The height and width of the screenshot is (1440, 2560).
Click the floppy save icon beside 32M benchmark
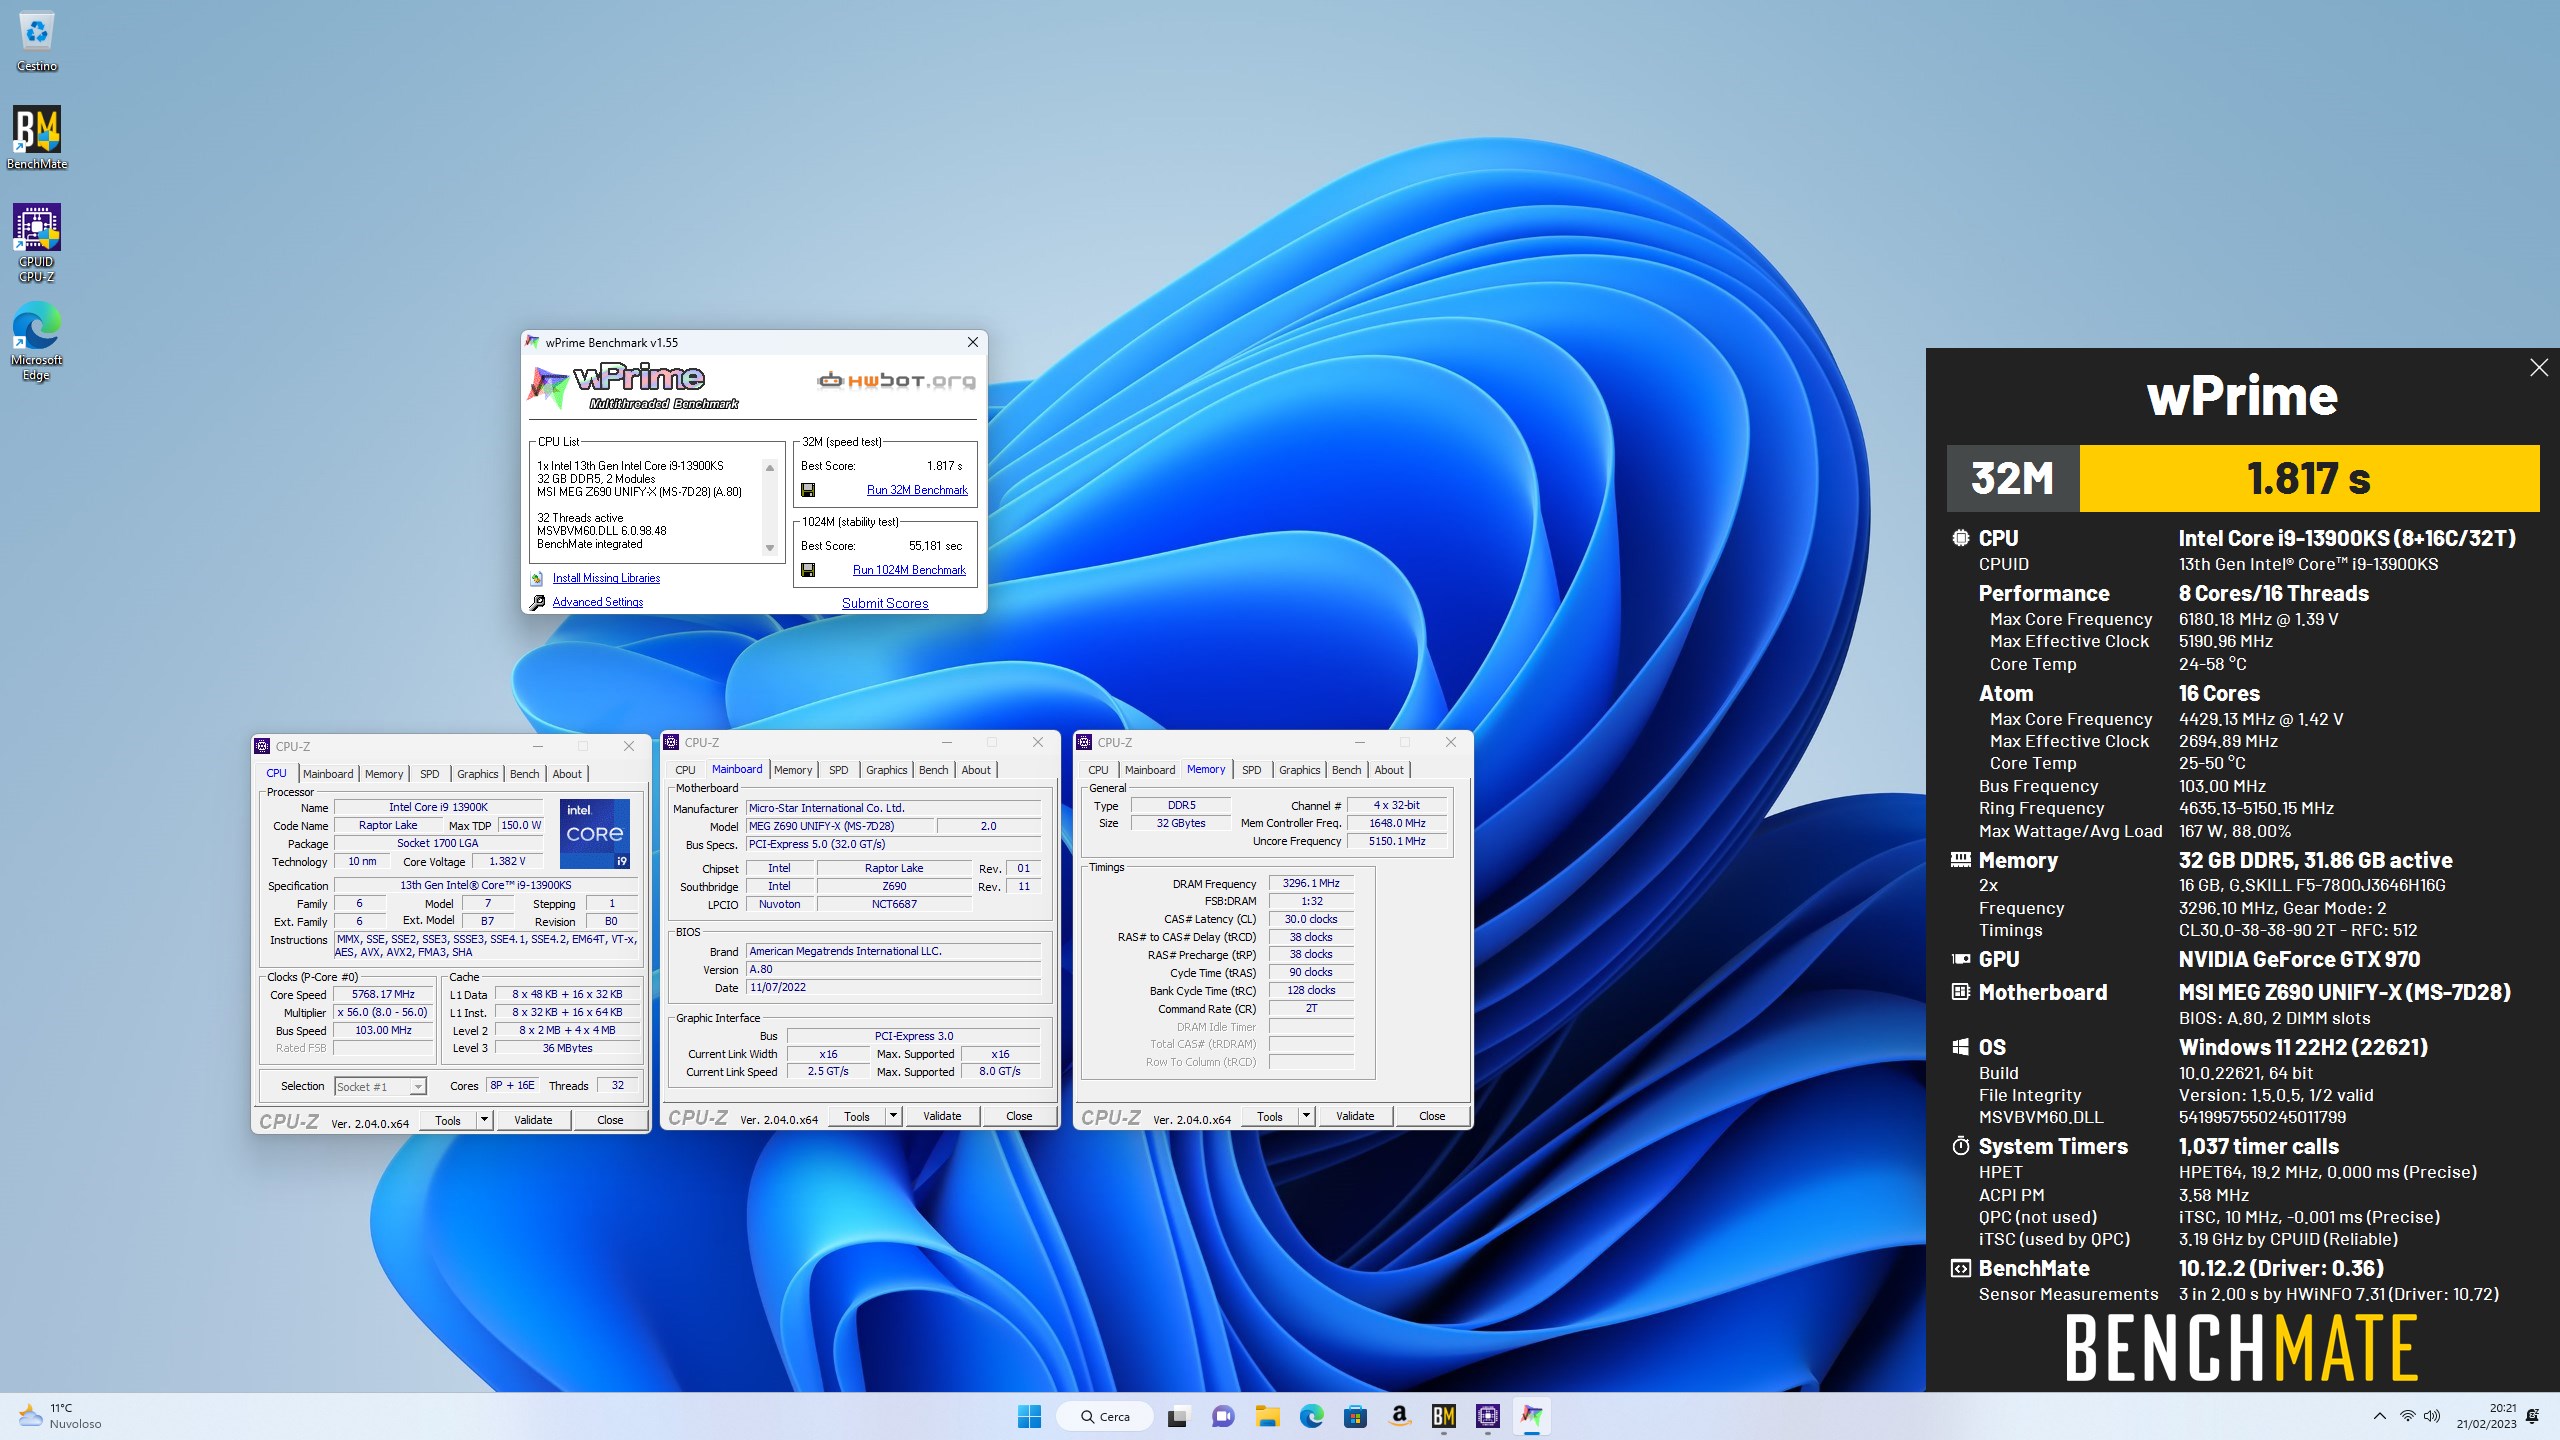pos(808,490)
